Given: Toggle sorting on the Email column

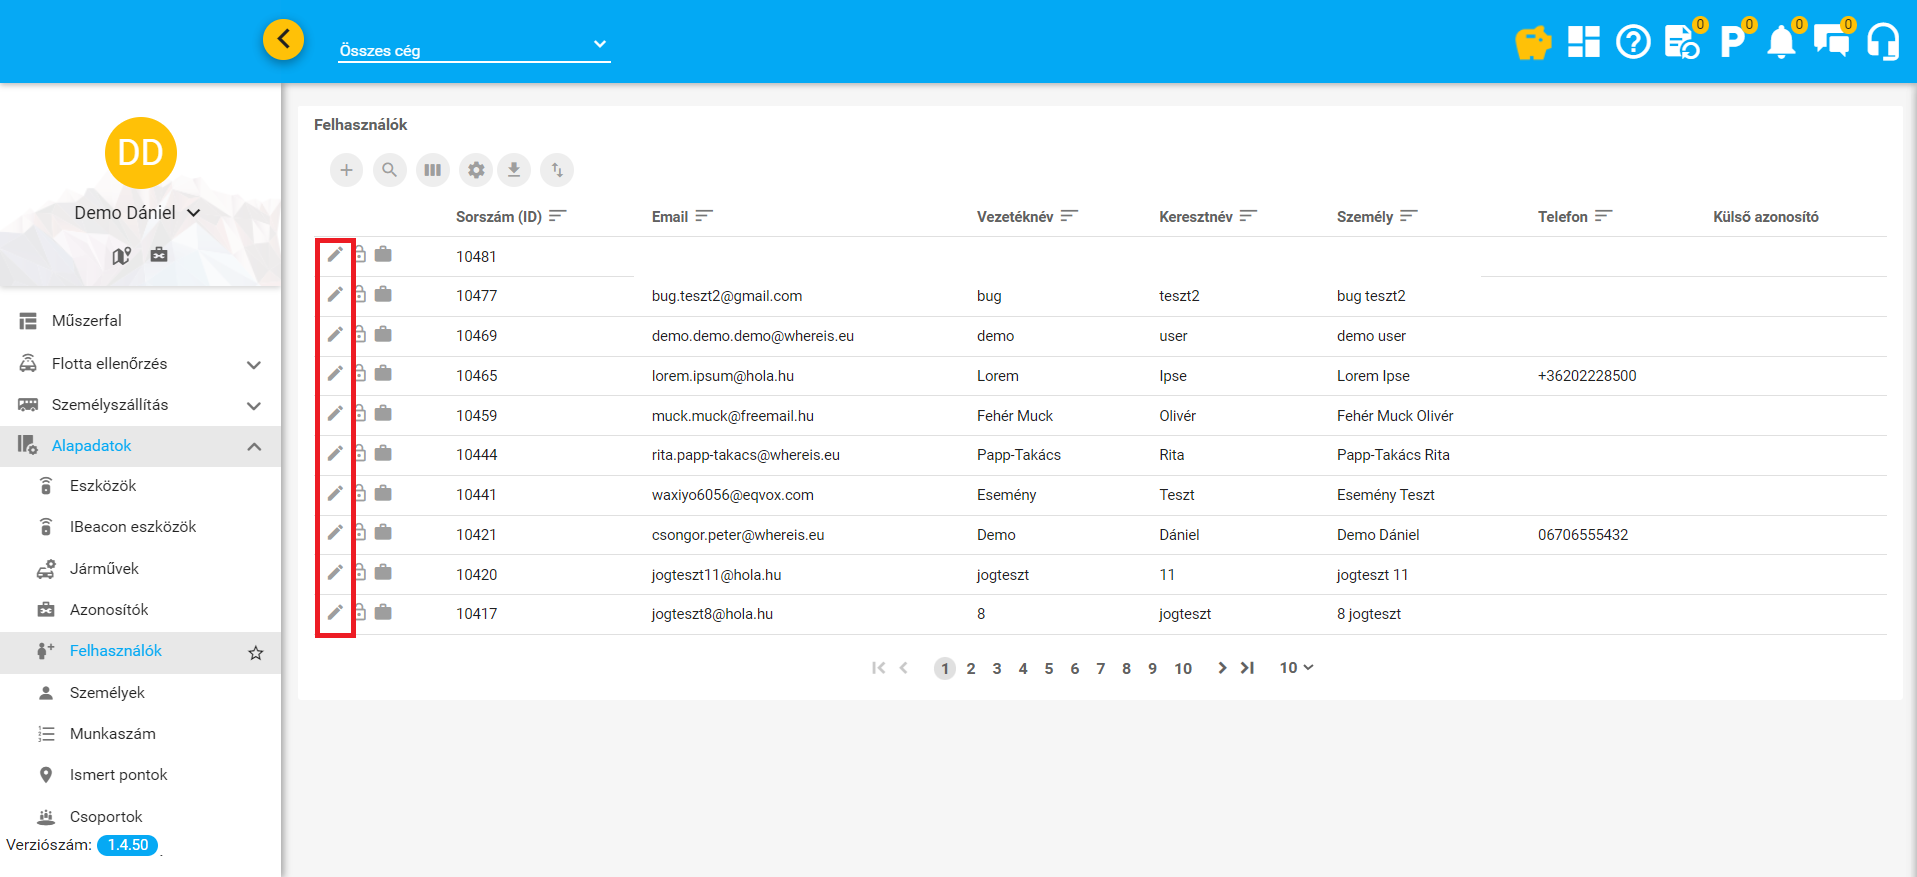Looking at the screenshot, I should coord(704,216).
